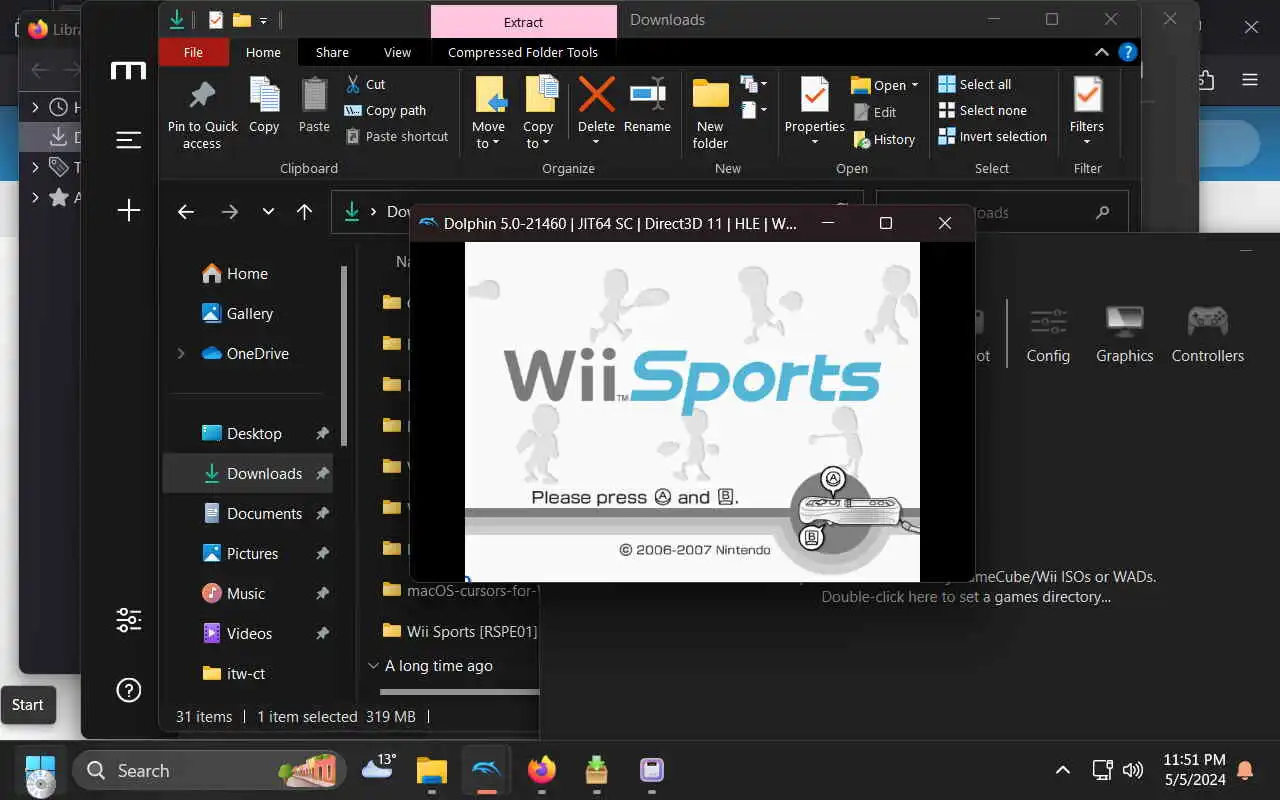Click History in the Open group
Image resolution: width=1280 pixels, height=800 pixels.
tap(884, 139)
